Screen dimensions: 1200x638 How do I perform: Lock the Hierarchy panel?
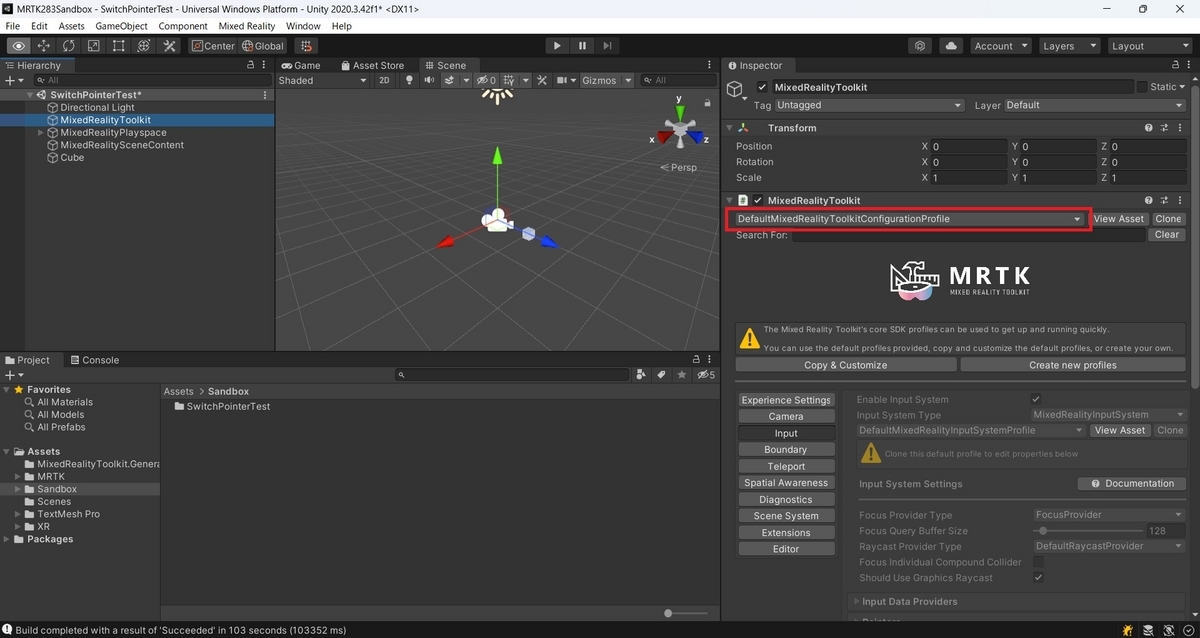pos(250,65)
